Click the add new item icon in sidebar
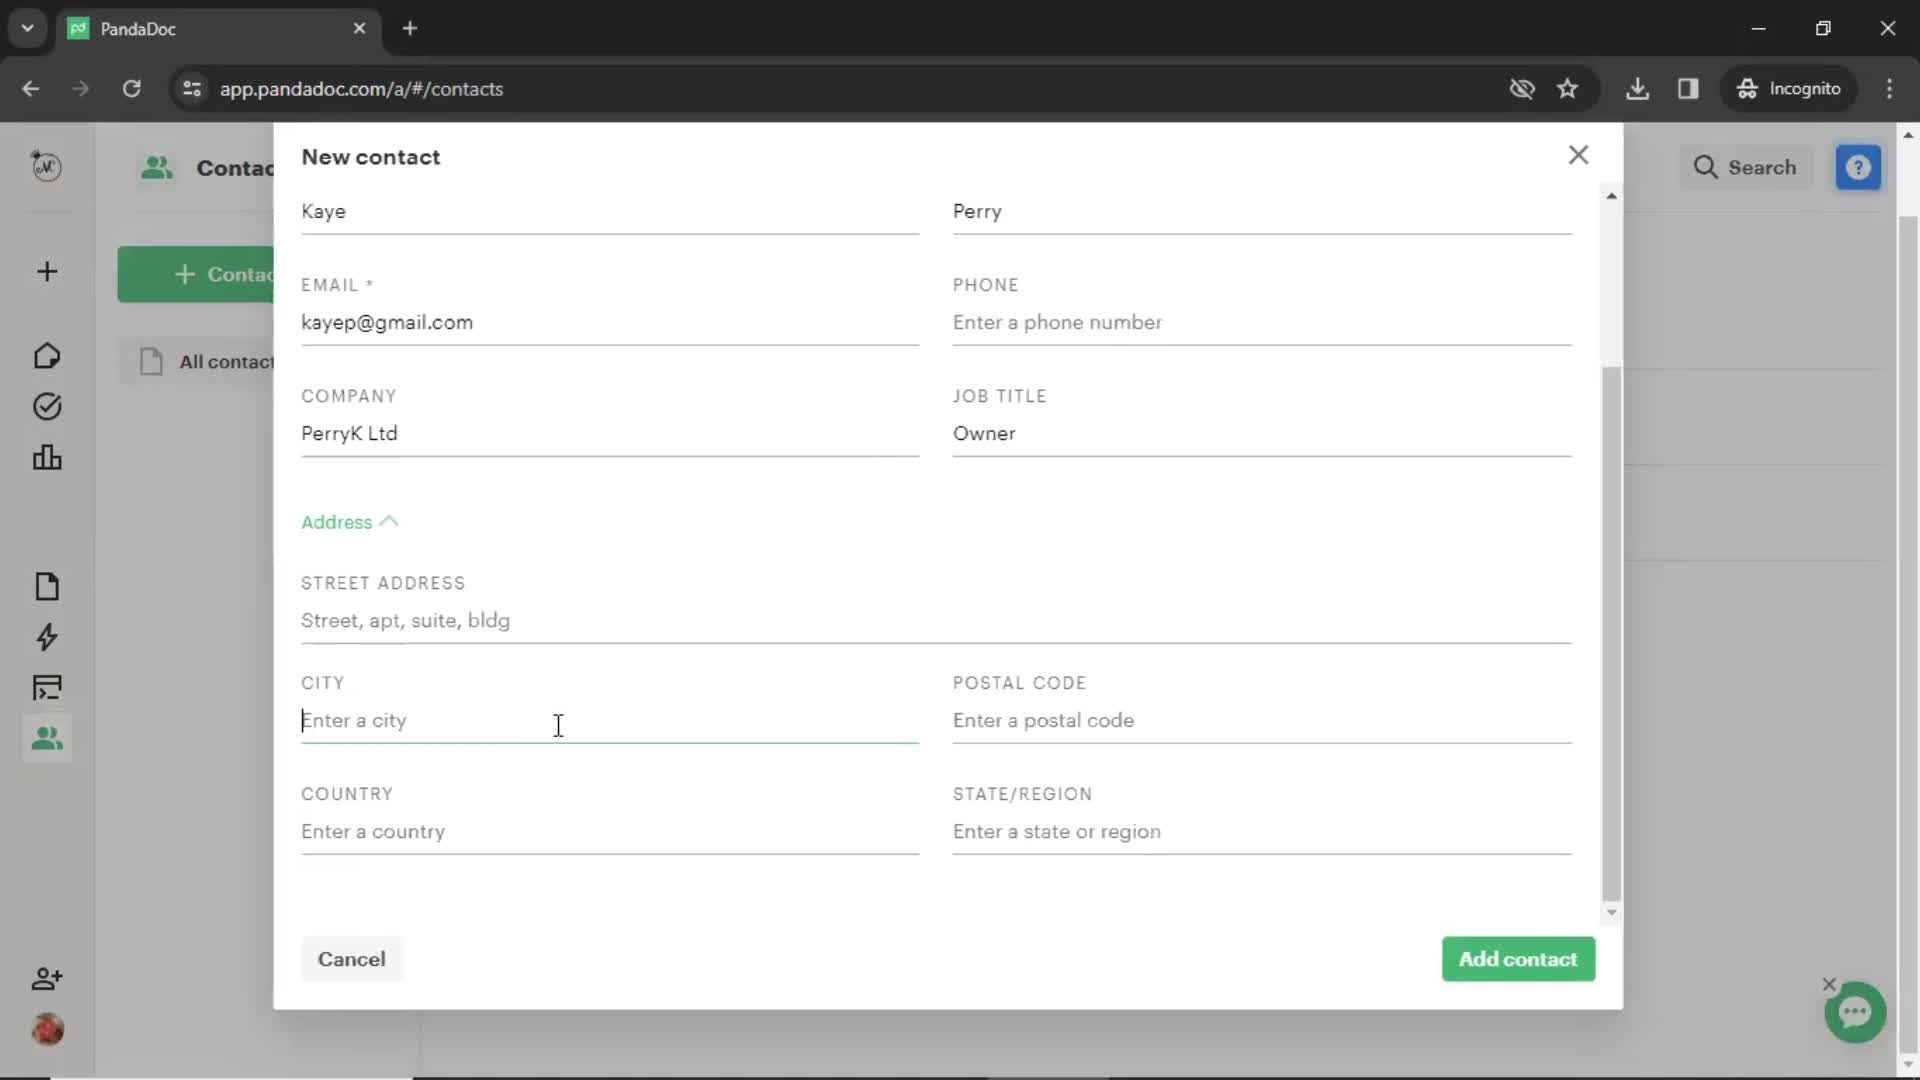Screen dimensions: 1920x1080 click(47, 272)
